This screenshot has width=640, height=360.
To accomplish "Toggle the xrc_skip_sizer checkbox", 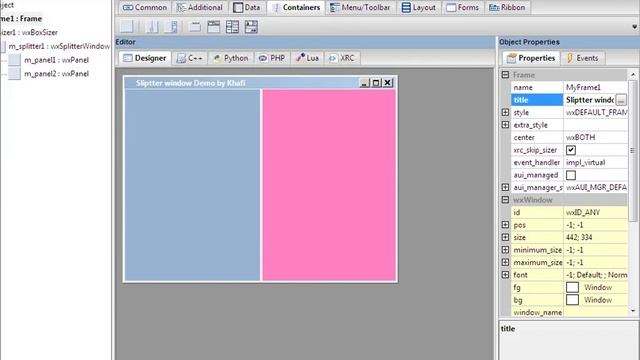I will point(571,150).
